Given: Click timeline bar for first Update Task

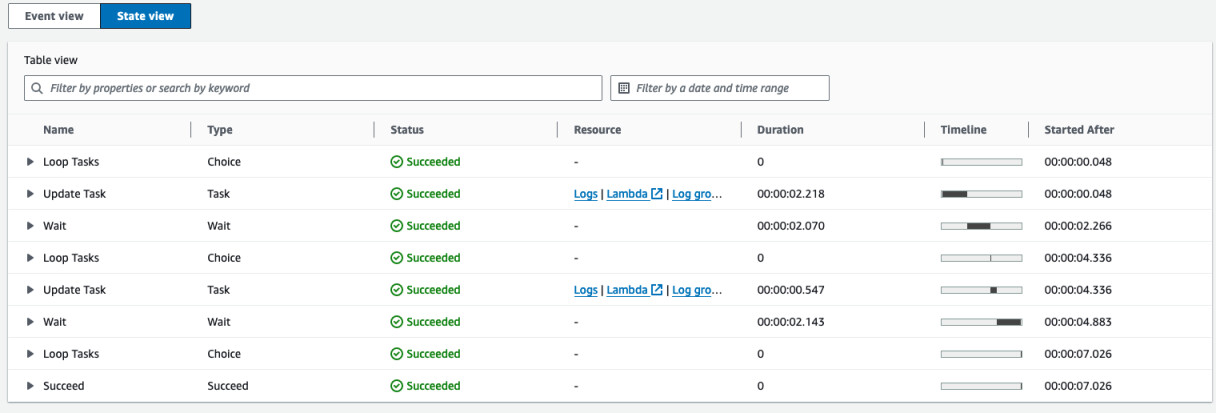Looking at the screenshot, I should pyautogui.click(x=981, y=194).
